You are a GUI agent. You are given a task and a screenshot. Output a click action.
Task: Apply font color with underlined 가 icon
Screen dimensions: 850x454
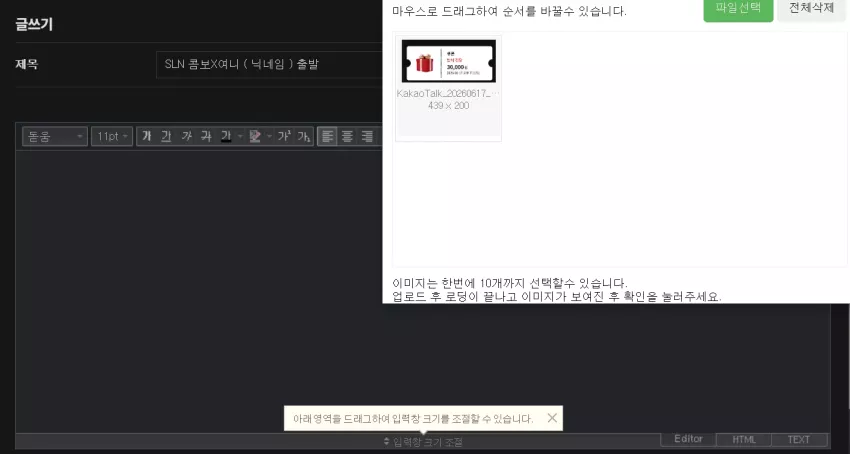coord(226,137)
